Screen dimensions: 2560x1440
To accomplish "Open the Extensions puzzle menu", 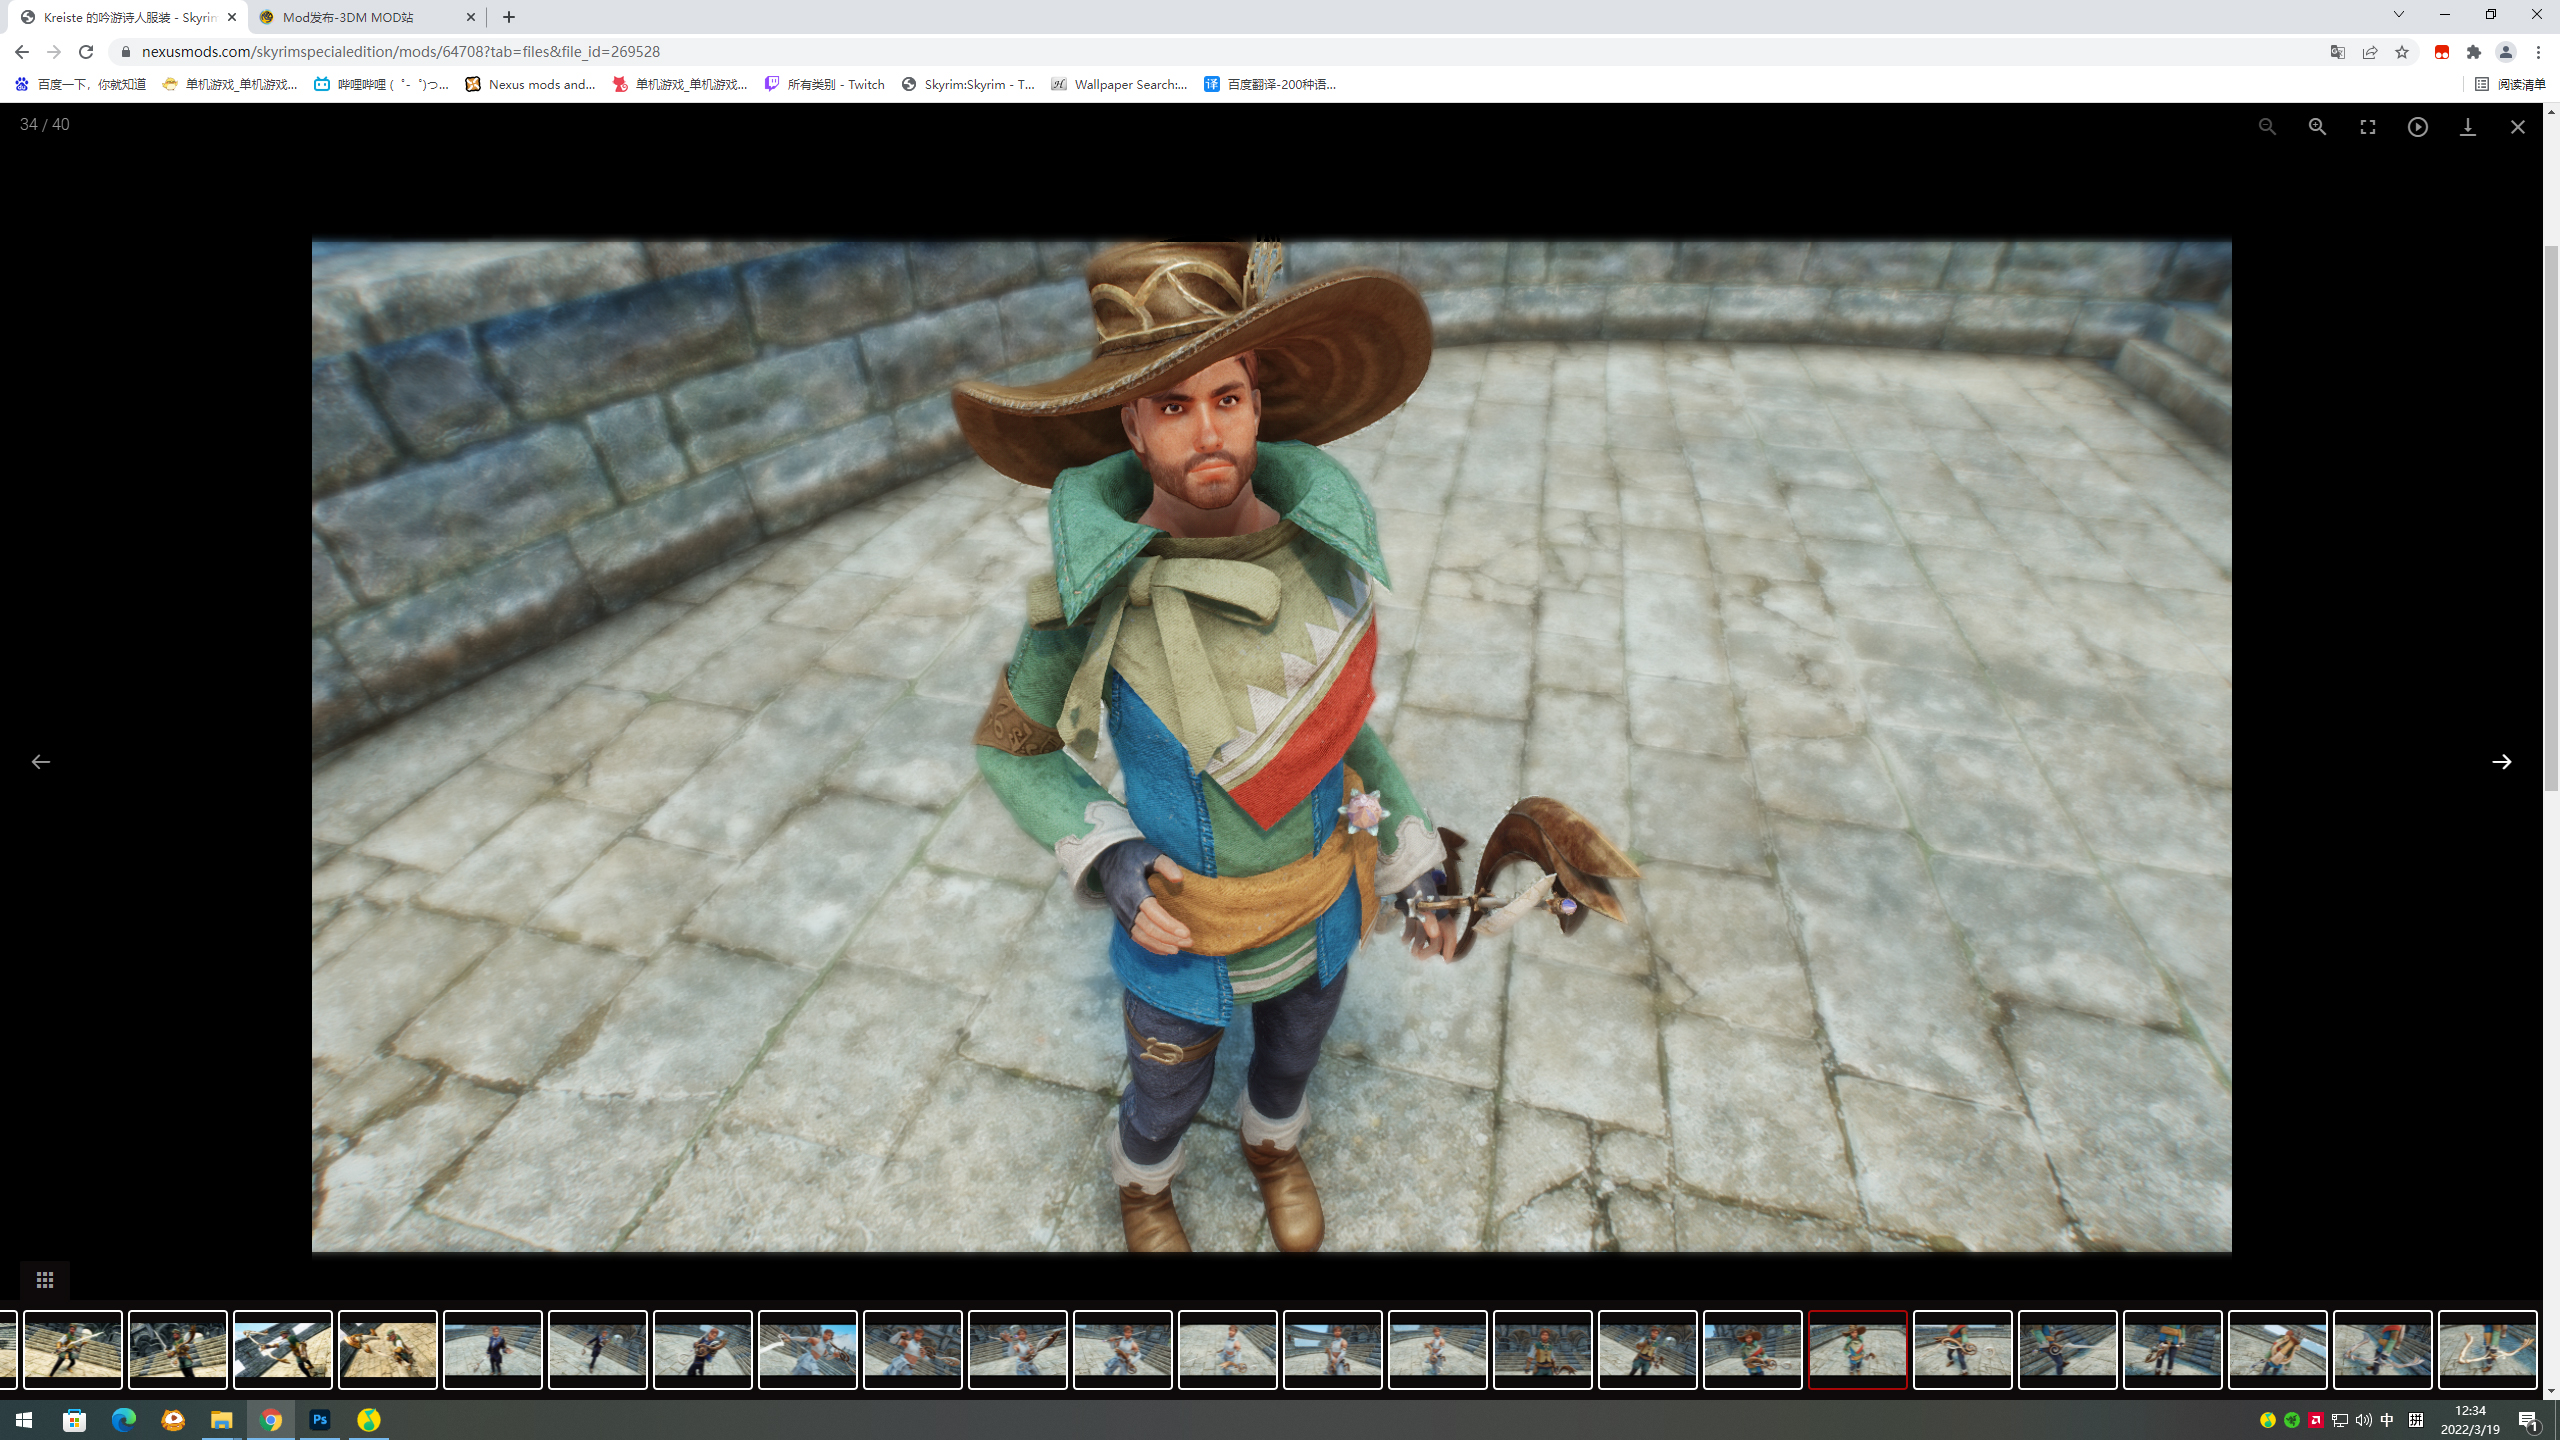I will tap(2474, 52).
